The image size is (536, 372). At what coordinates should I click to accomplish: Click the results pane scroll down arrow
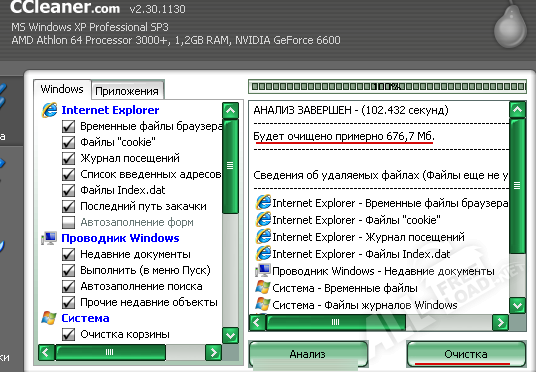(x=517, y=306)
